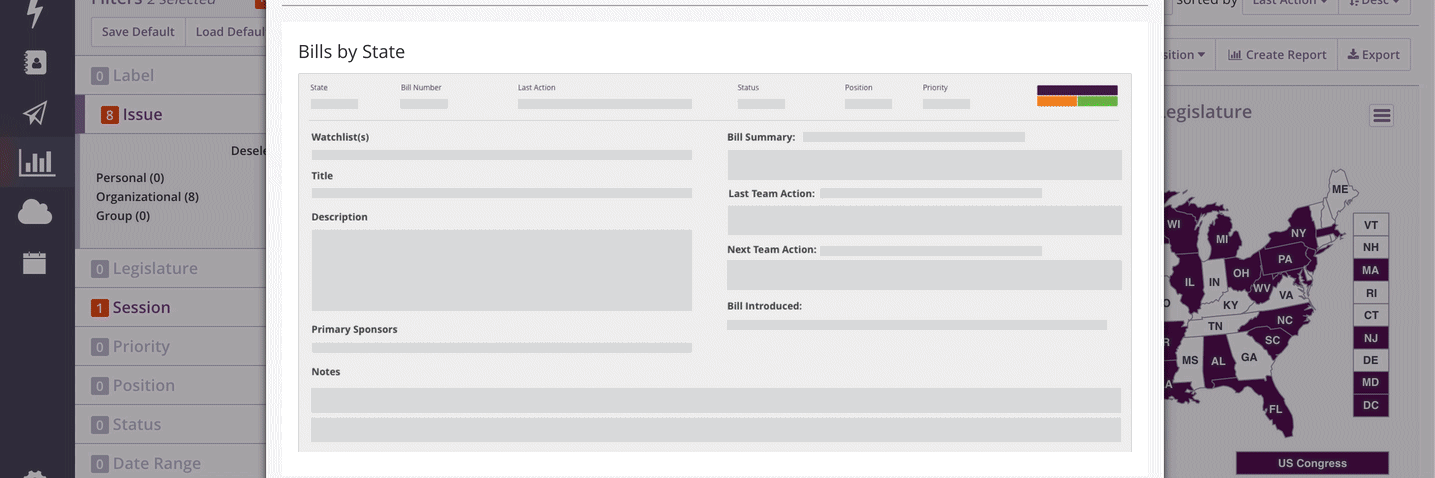Click the NH state box
The height and width of the screenshot is (478, 1435).
(x=1370, y=247)
